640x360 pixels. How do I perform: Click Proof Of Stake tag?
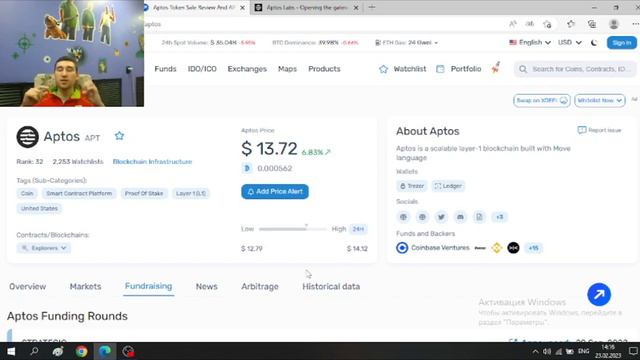tap(144, 193)
